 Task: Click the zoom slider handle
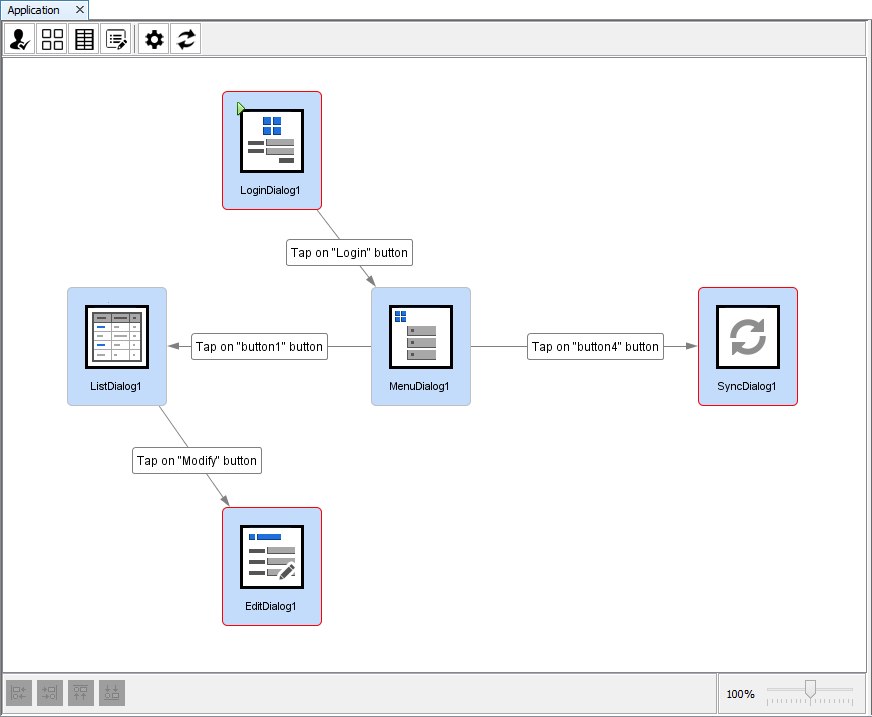click(810, 688)
